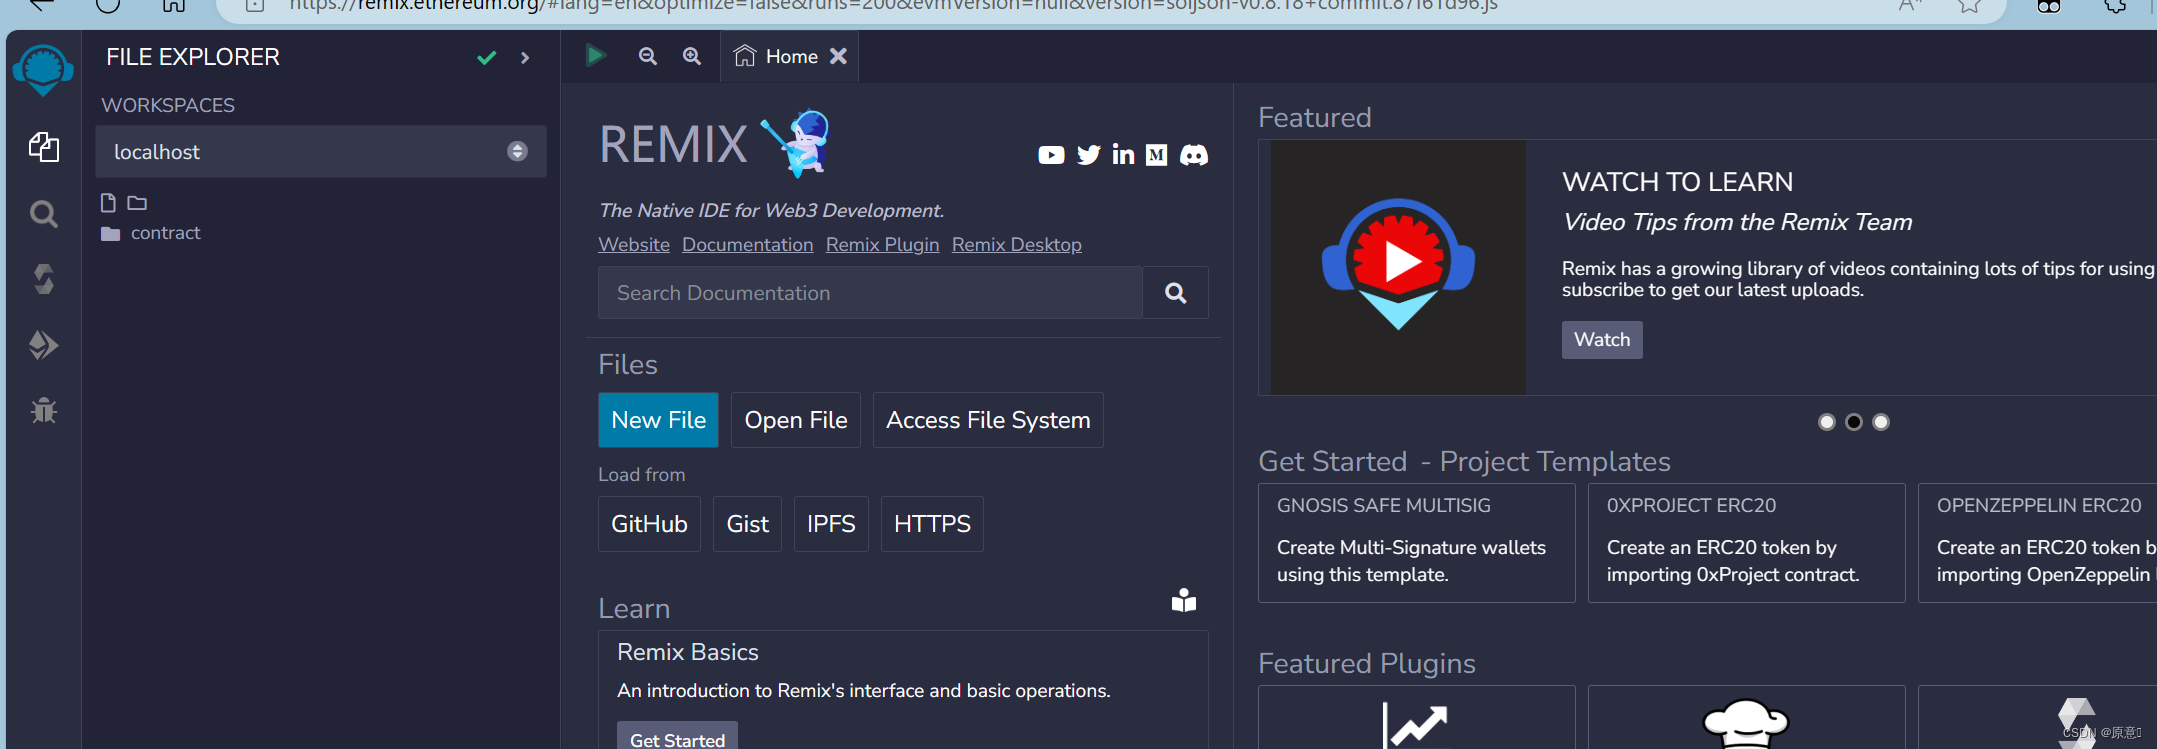Open Remix LinkedIn icon
The image size is (2157, 749).
pyautogui.click(x=1123, y=154)
